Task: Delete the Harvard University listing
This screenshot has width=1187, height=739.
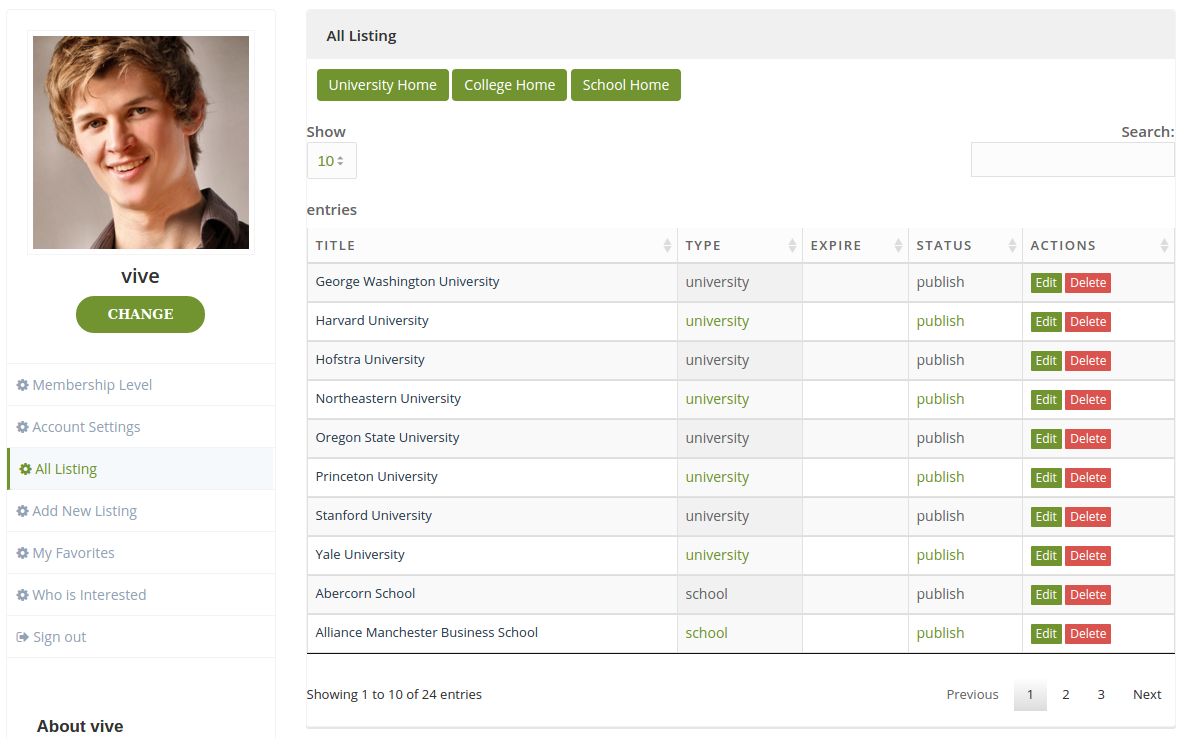Action: point(1088,321)
